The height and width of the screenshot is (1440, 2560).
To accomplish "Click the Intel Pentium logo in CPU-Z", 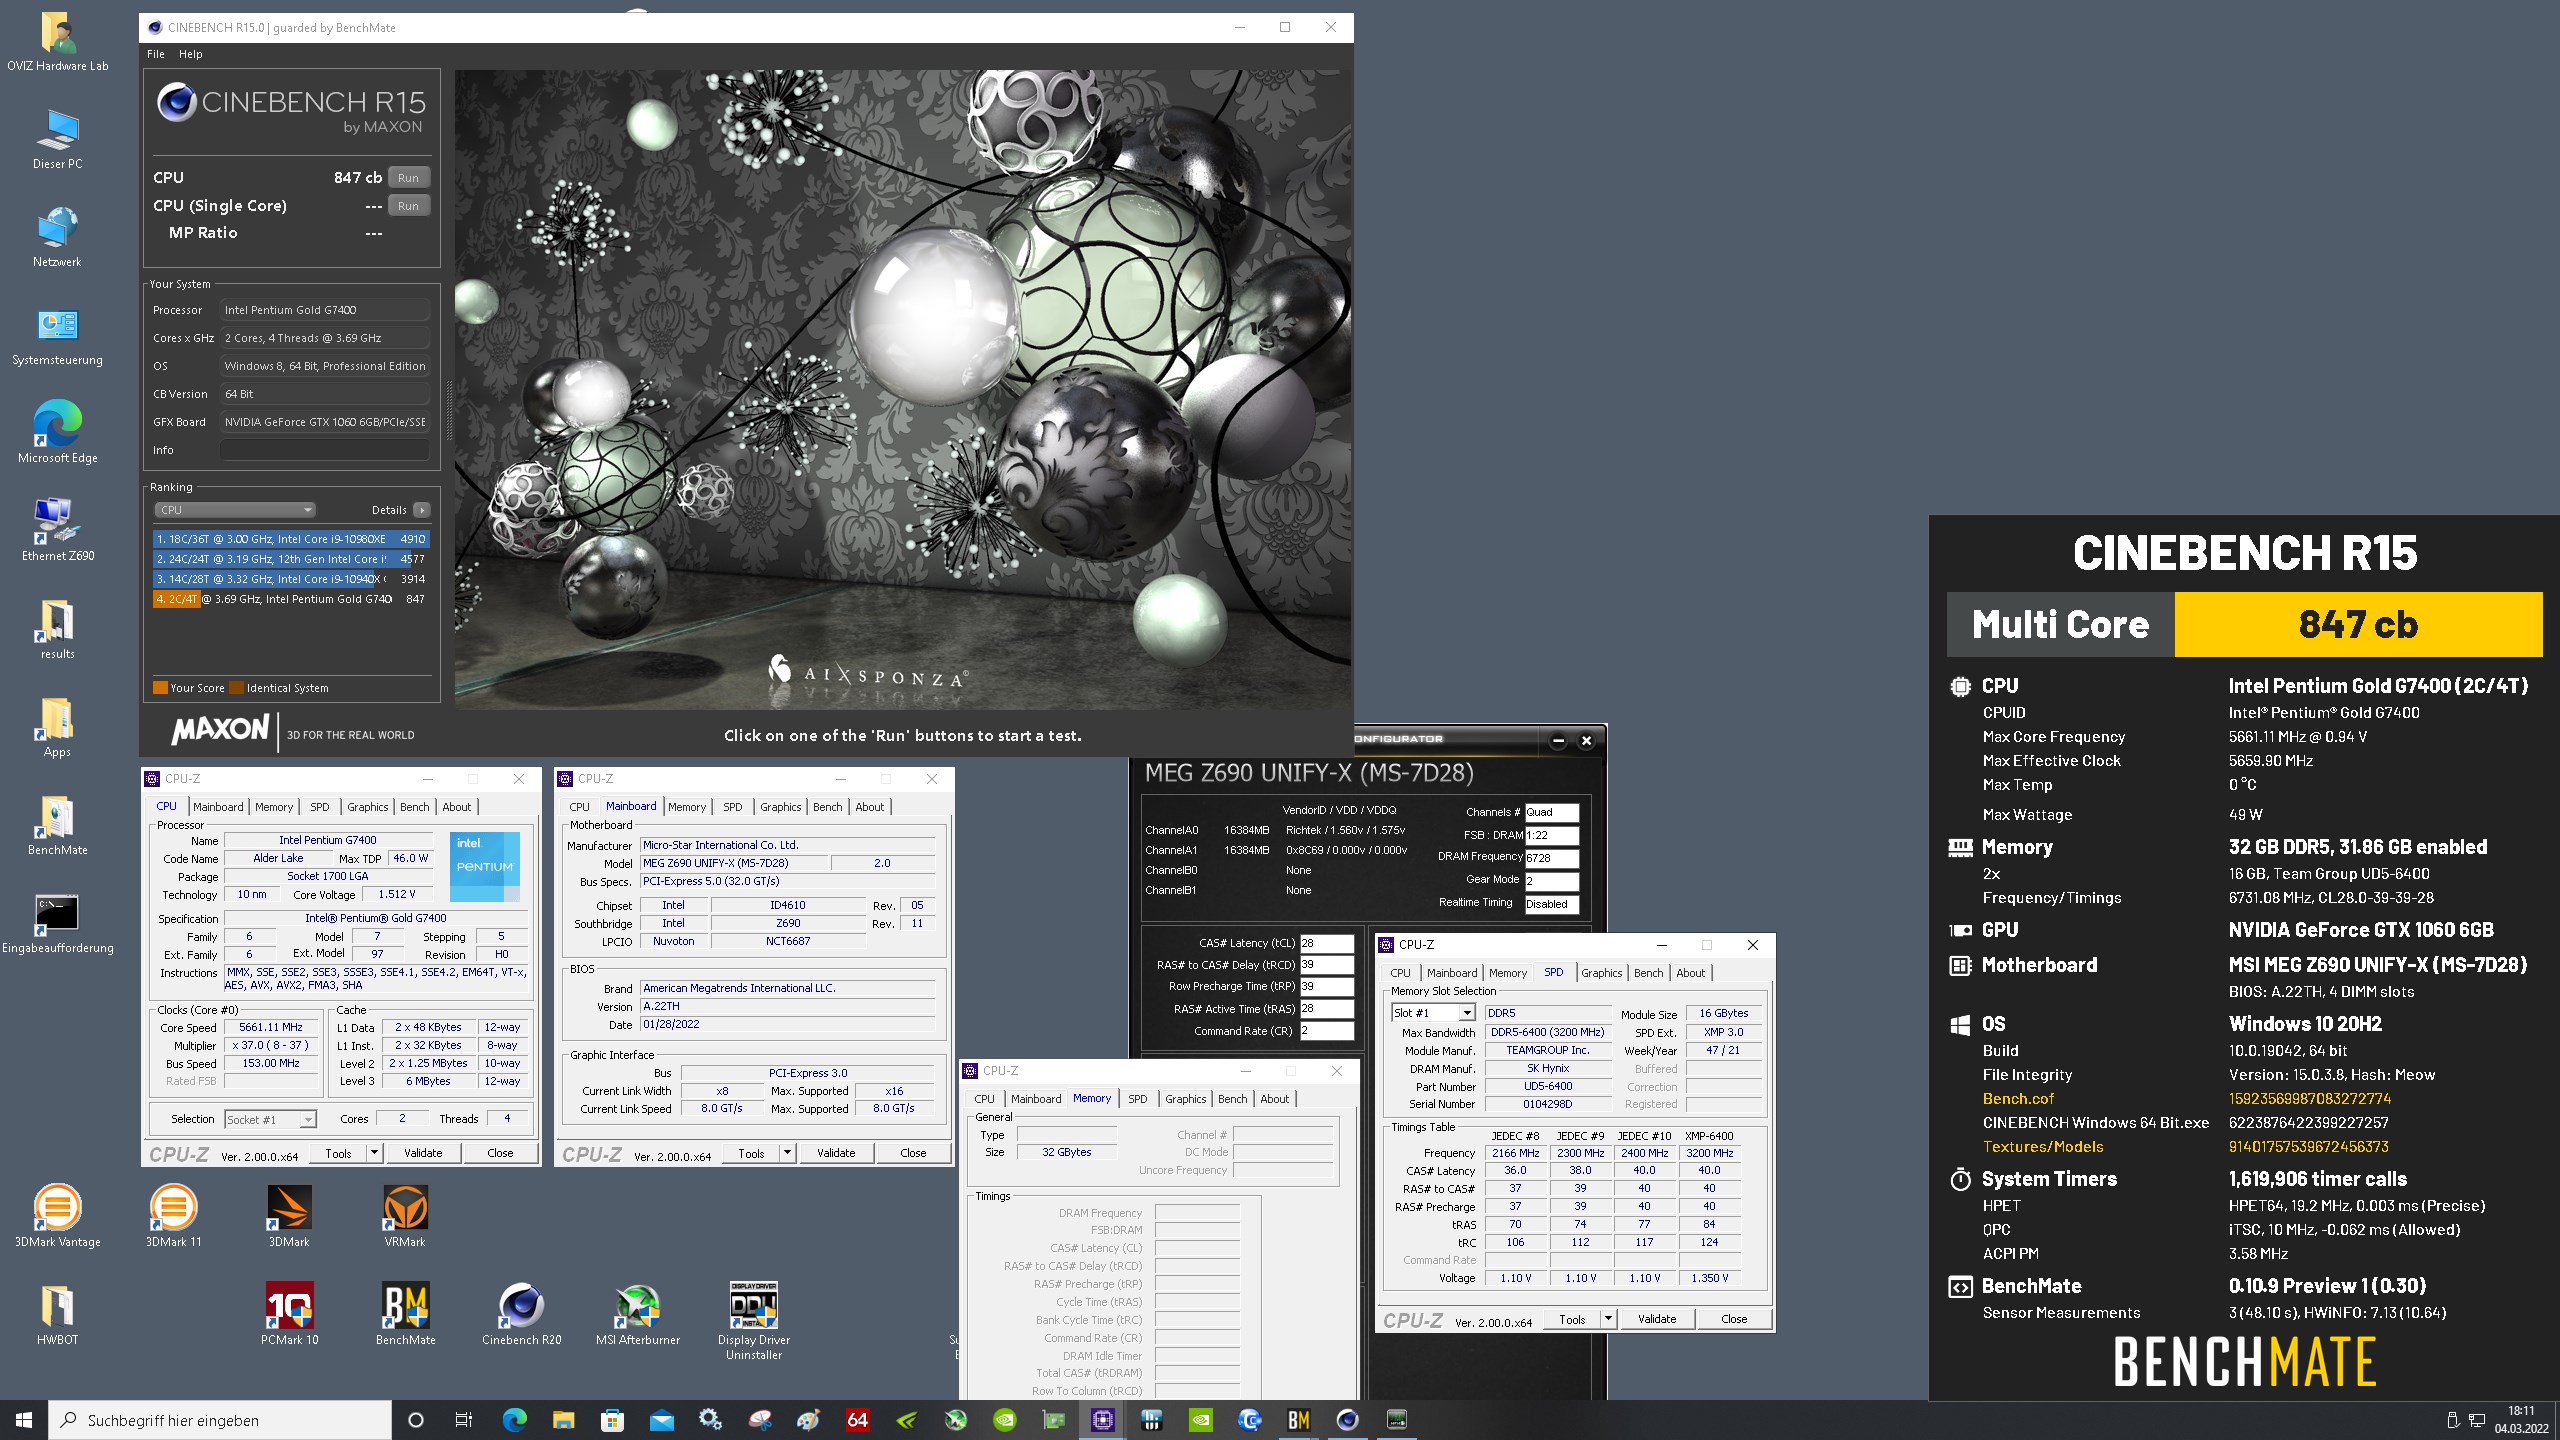I will [x=485, y=866].
